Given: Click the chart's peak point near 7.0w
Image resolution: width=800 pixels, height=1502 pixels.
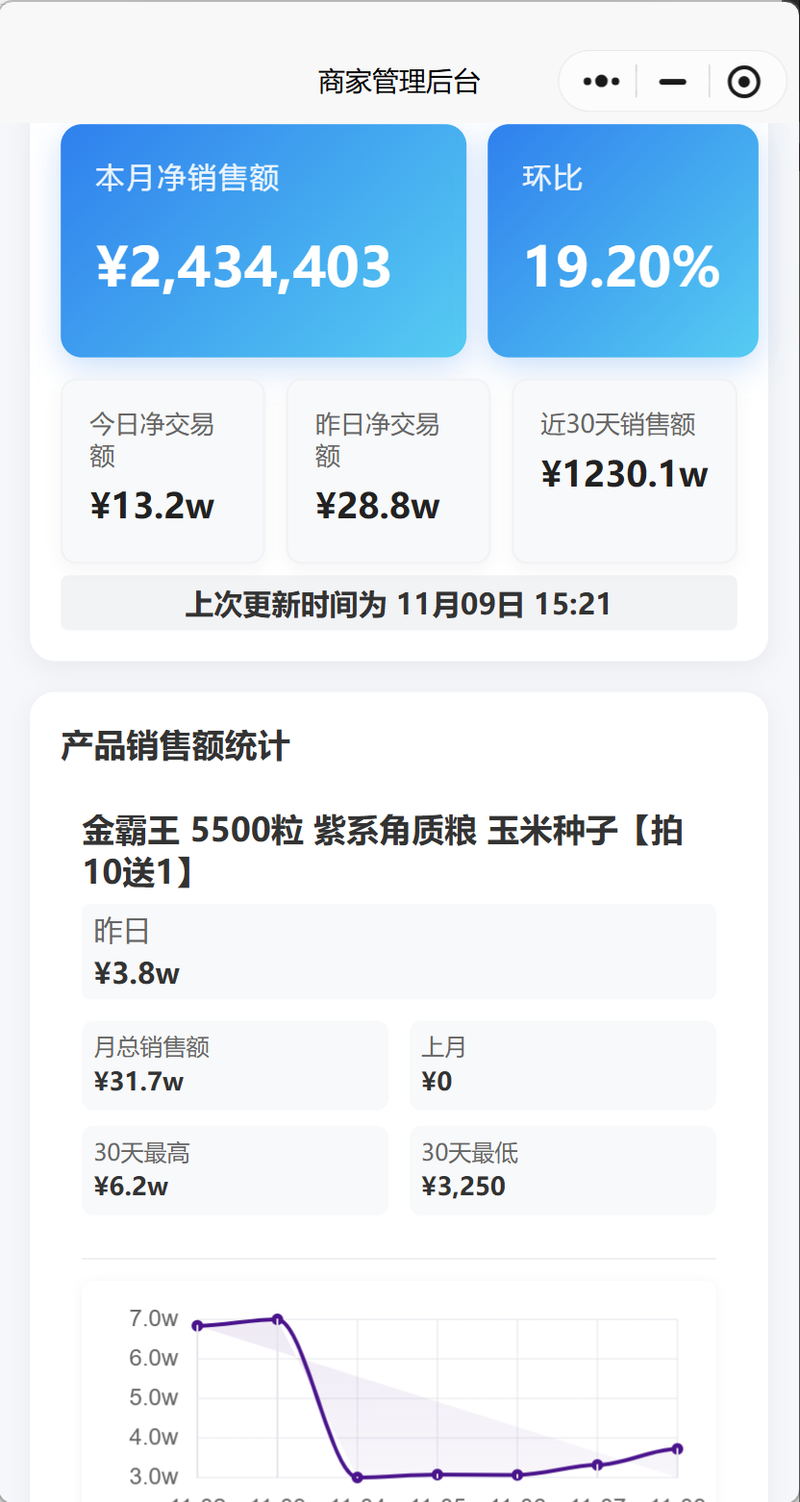Looking at the screenshot, I should (277, 1319).
